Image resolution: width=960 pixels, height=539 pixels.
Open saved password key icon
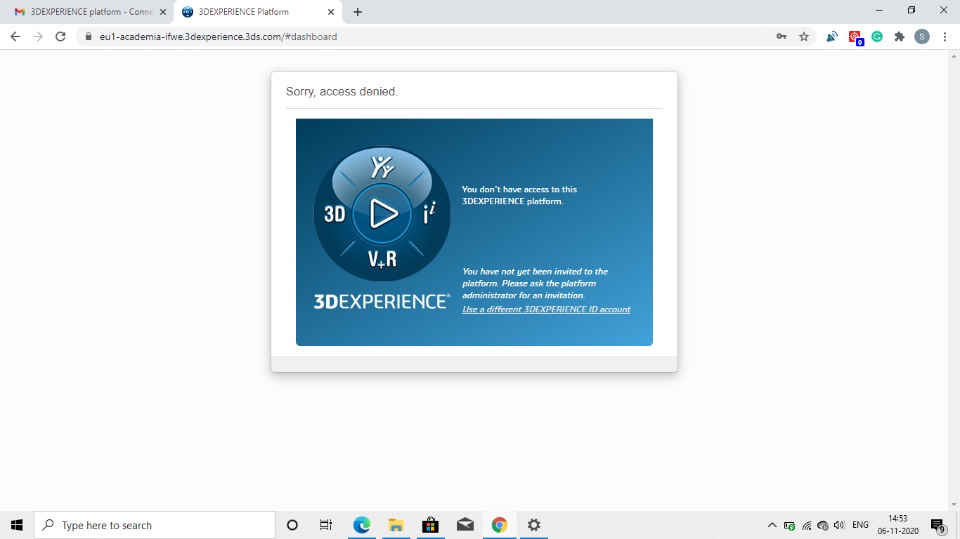point(781,37)
